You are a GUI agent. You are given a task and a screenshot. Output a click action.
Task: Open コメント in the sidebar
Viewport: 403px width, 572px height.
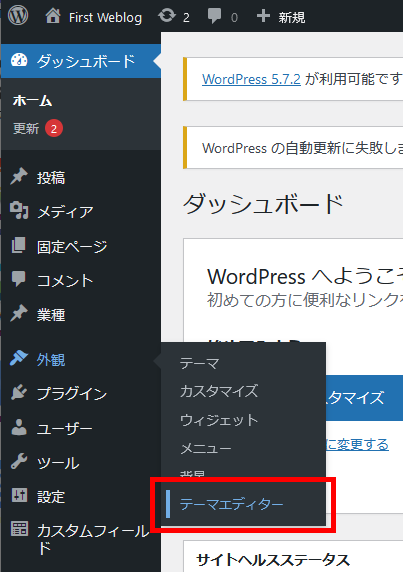[65, 281]
